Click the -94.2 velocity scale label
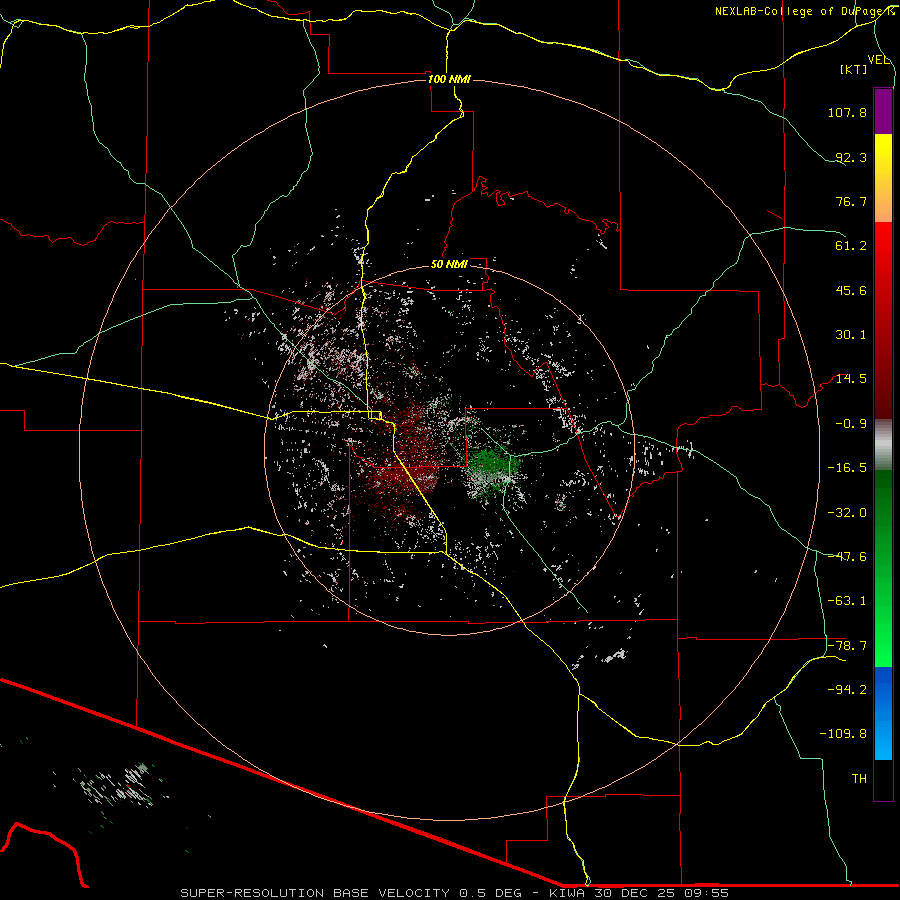The width and height of the screenshot is (900, 900). [x=847, y=690]
